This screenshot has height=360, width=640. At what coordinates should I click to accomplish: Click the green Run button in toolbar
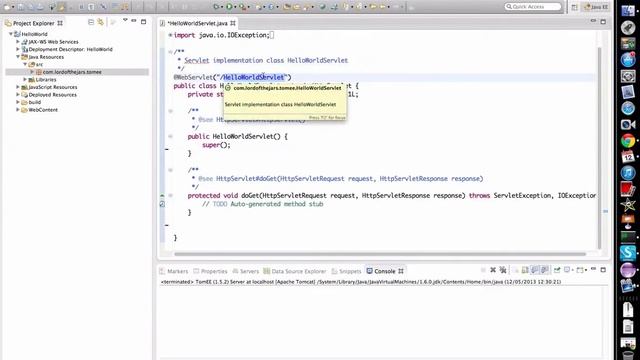[229, 7]
